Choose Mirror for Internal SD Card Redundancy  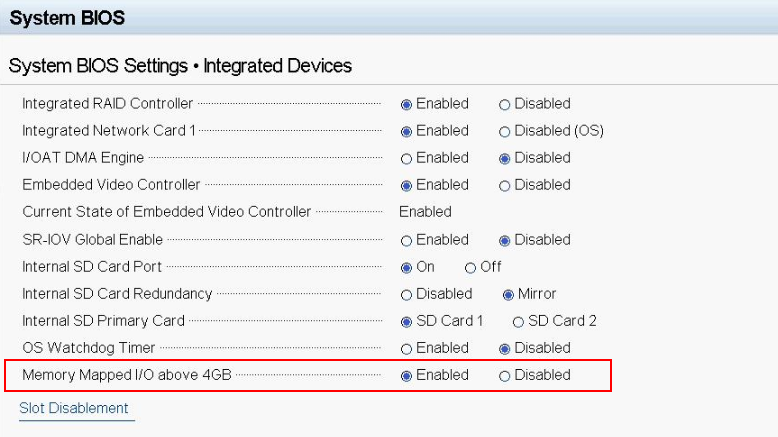[x=508, y=294]
